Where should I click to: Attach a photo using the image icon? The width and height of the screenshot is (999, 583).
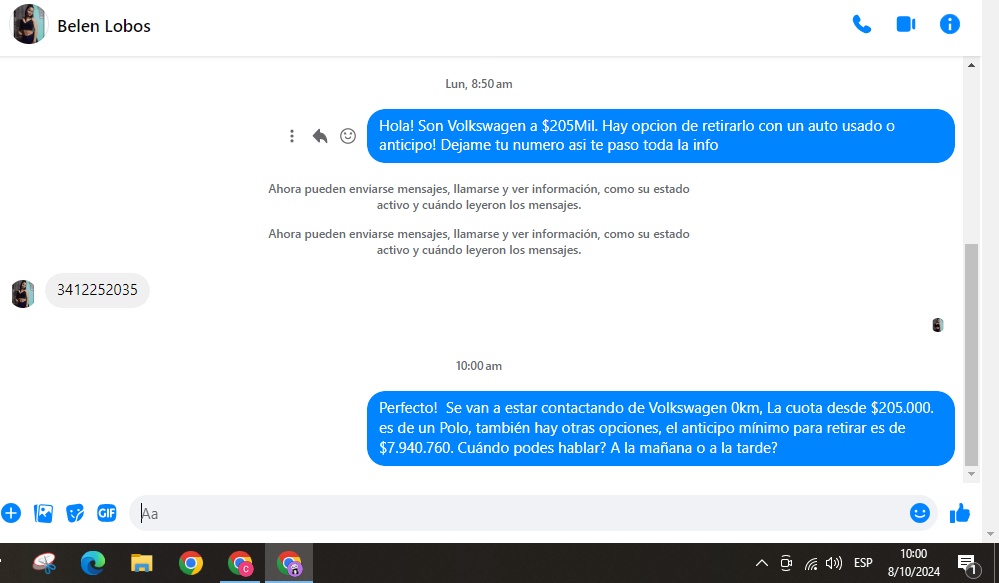pyautogui.click(x=43, y=513)
